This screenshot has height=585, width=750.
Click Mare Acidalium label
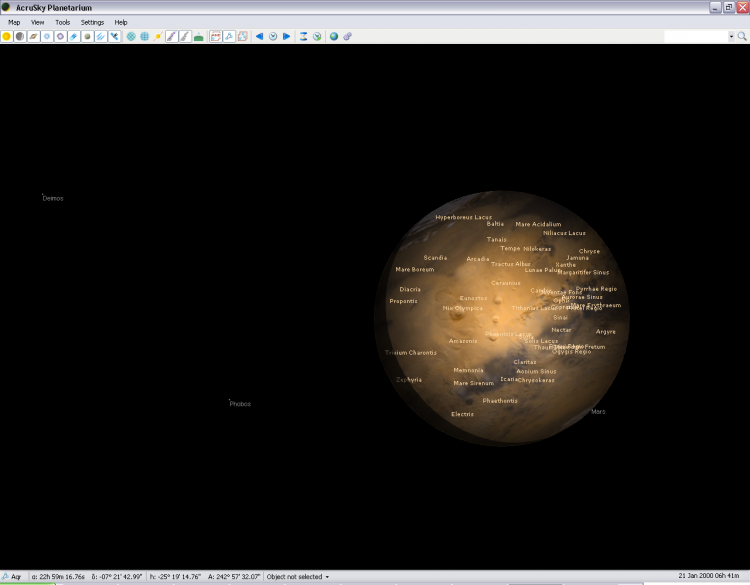(538, 224)
